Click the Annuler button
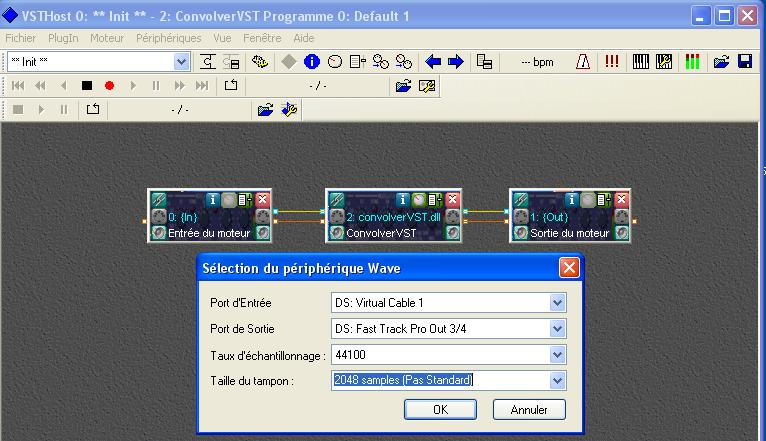 point(529,409)
